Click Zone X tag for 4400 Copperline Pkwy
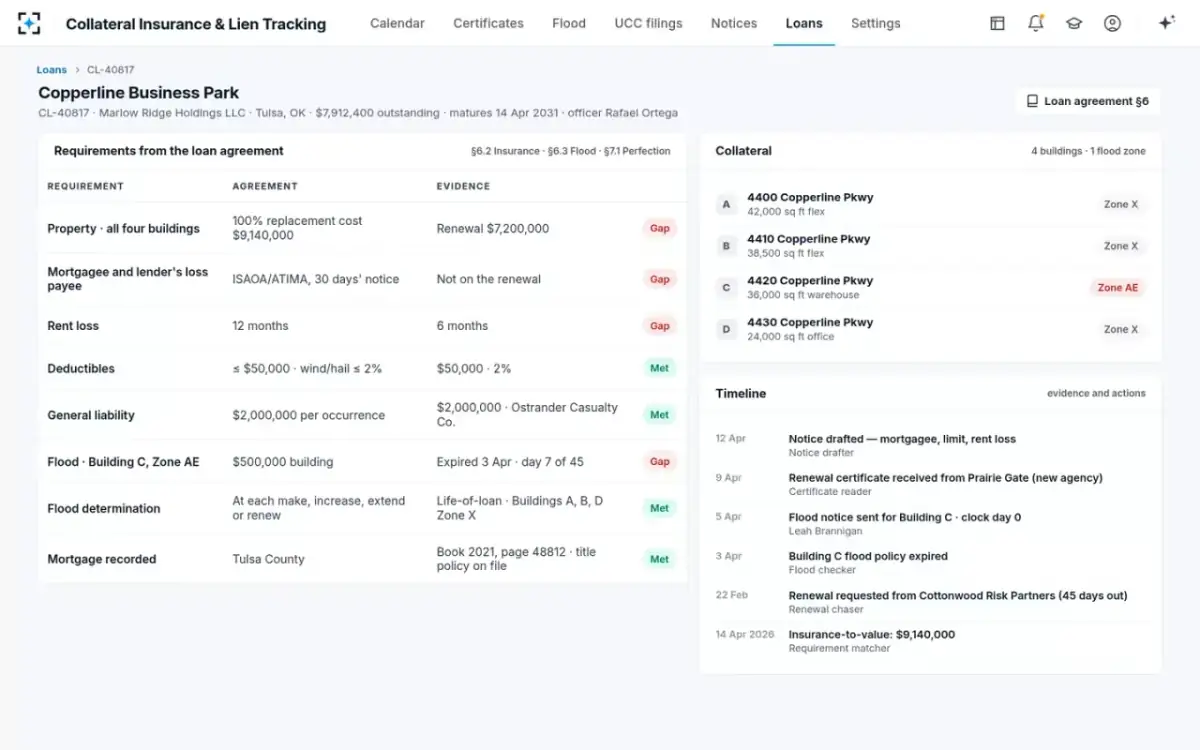 [x=1121, y=204]
